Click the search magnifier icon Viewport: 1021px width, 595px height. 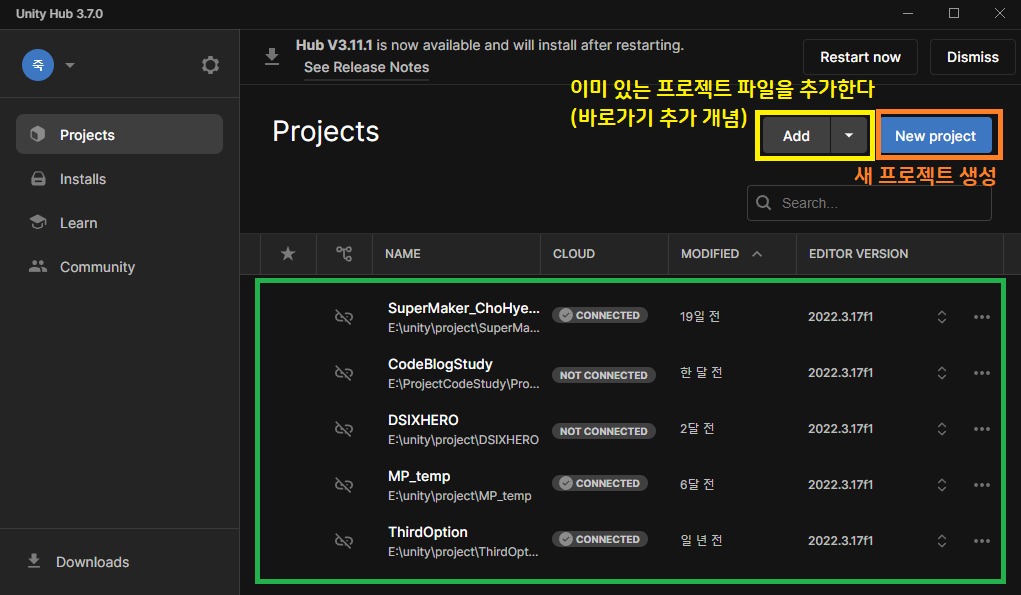click(x=764, y=203)
